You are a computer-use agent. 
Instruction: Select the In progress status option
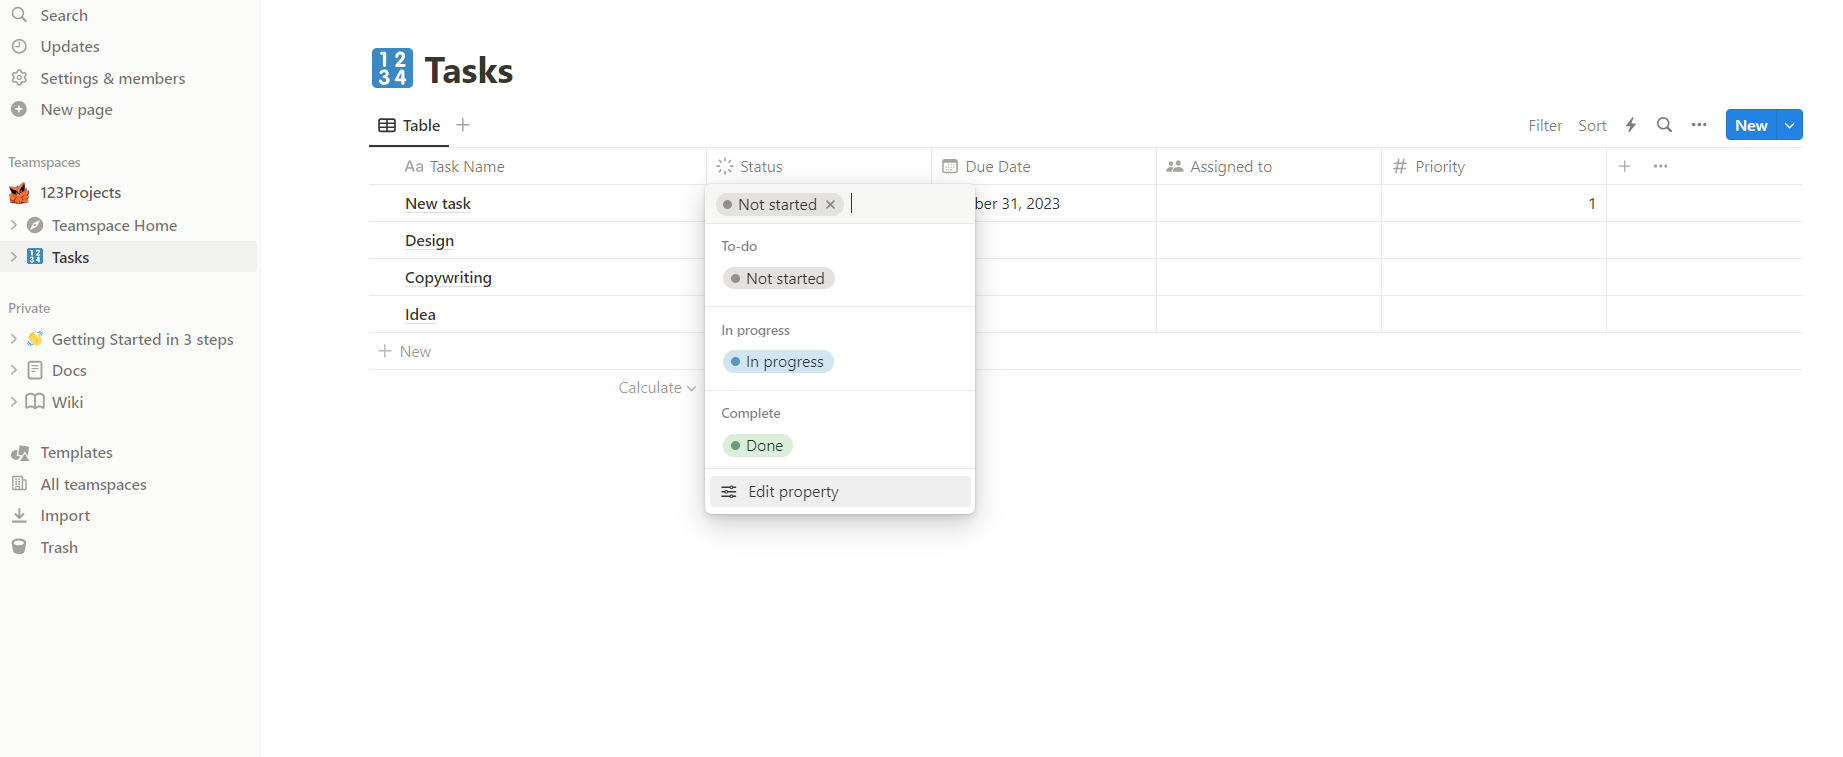[x=778, y=362]
